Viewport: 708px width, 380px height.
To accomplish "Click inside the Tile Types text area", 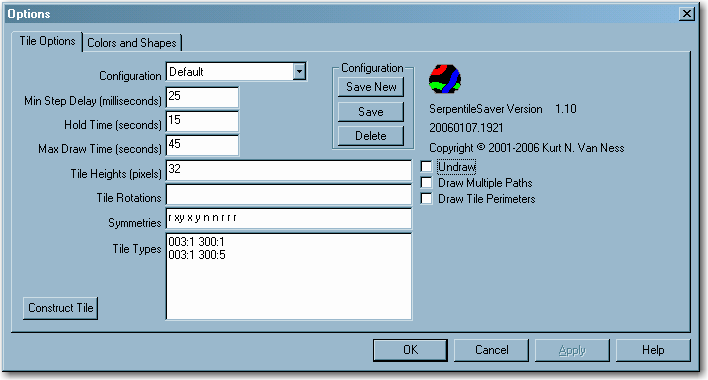I will point(289,276).
